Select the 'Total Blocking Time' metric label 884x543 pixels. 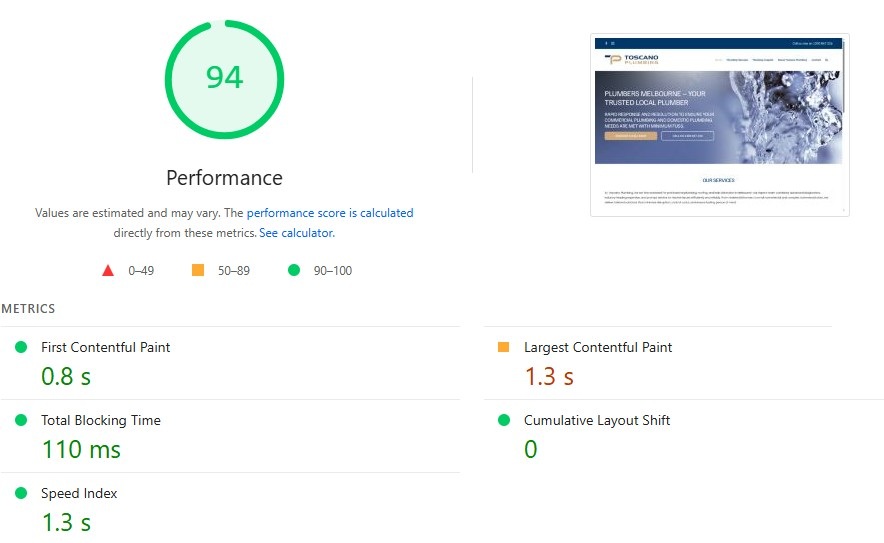[x=101, y=420]
